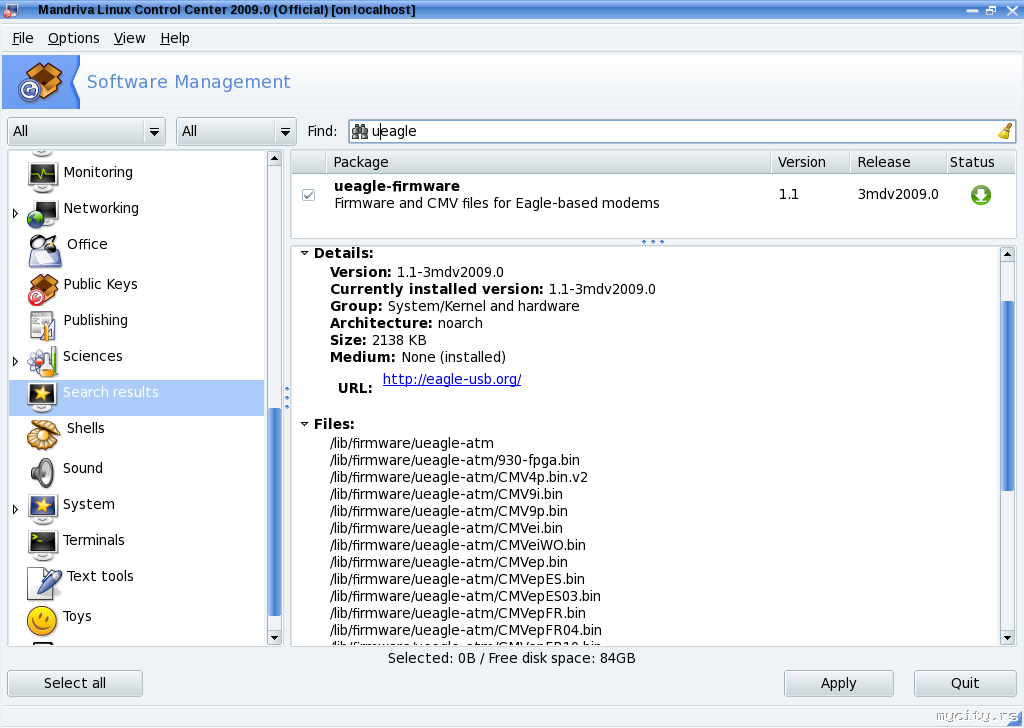
Task: Collapse the Files section
Action: 304,424
